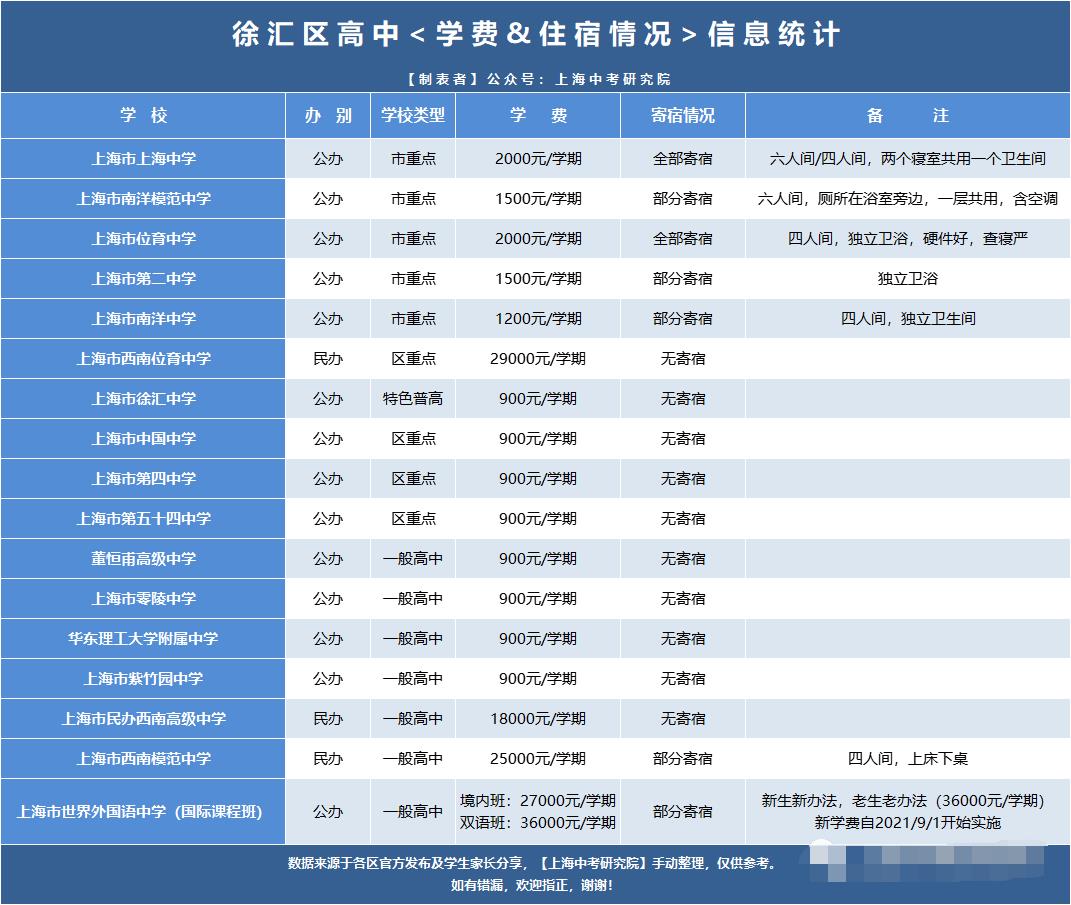This screenshot has width=1071, height=905.
Task: Click the 四人间，上床下桌 remark cell
Action: (907, 758)
